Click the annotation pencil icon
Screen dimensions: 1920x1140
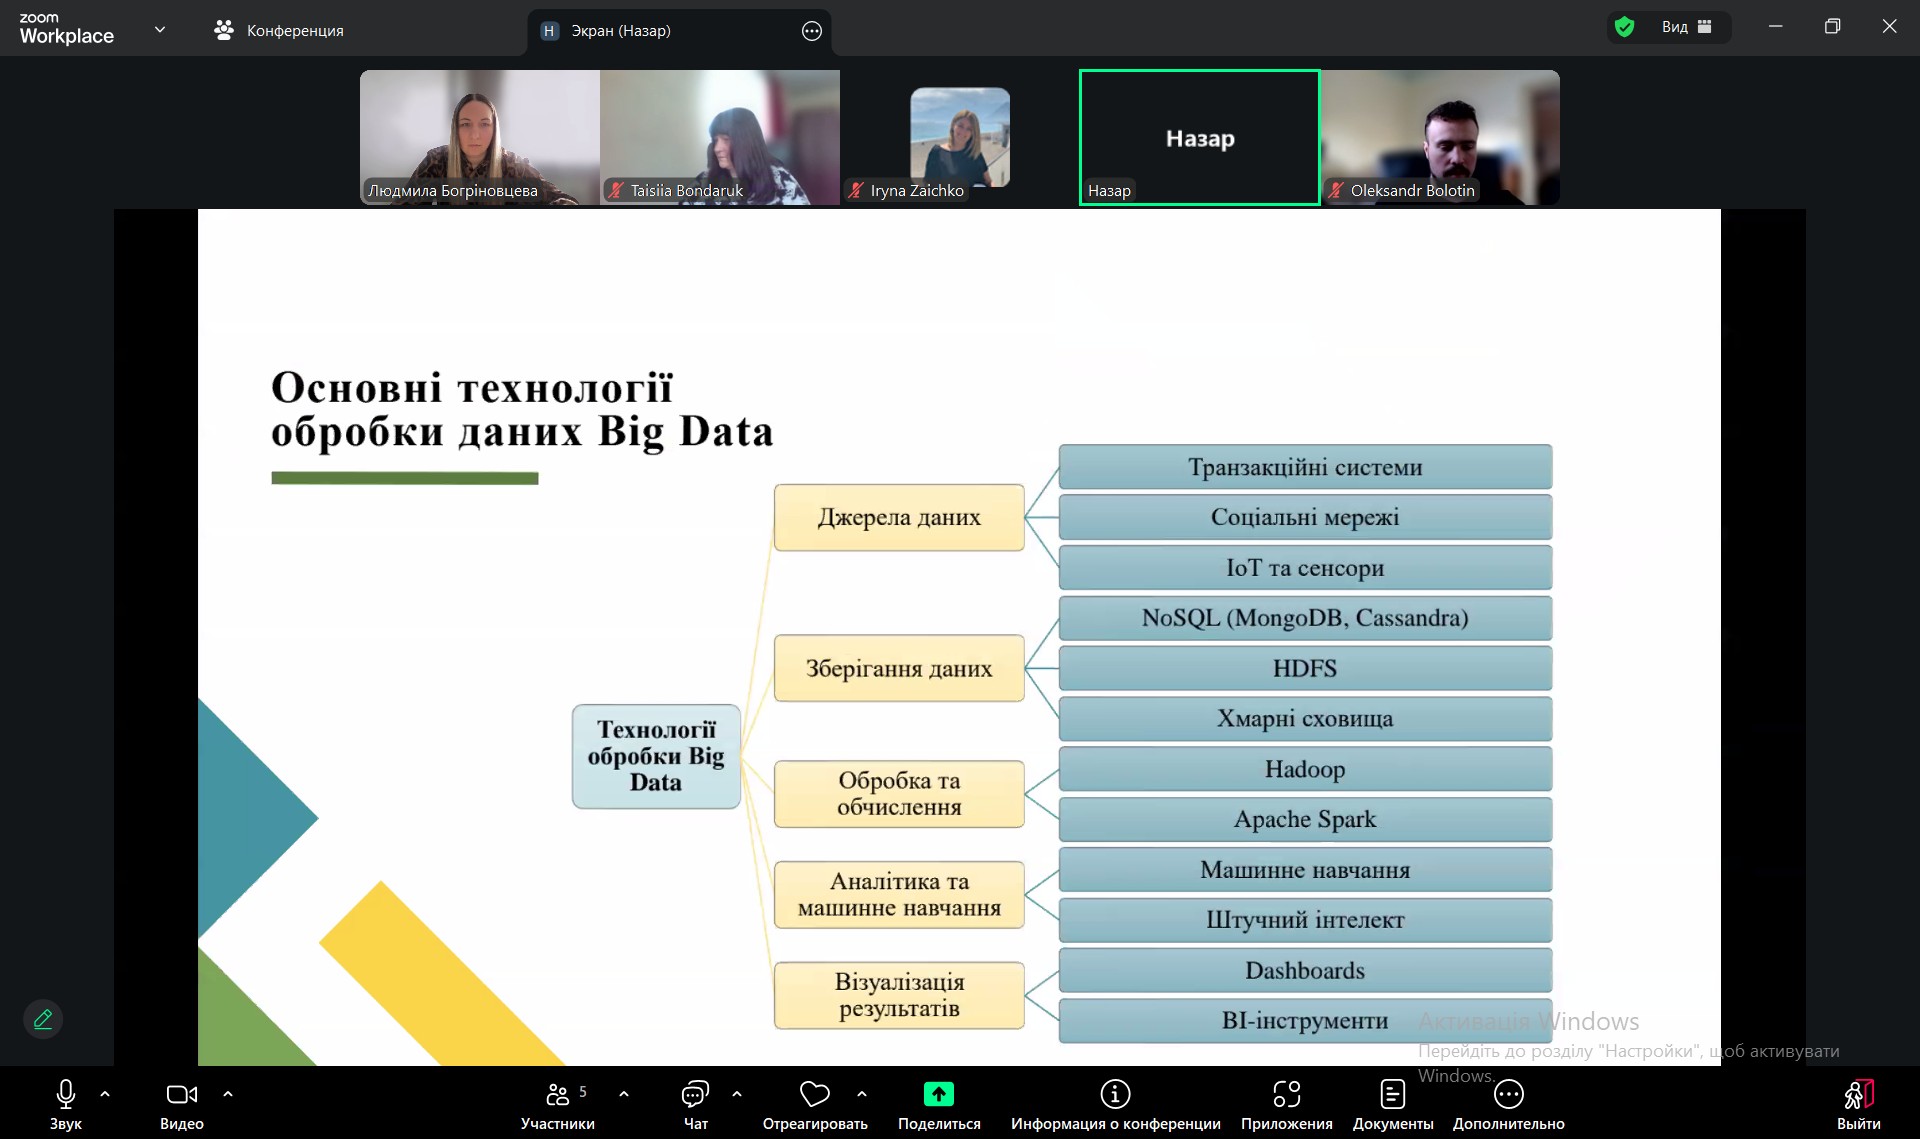tap(43, 1019)
